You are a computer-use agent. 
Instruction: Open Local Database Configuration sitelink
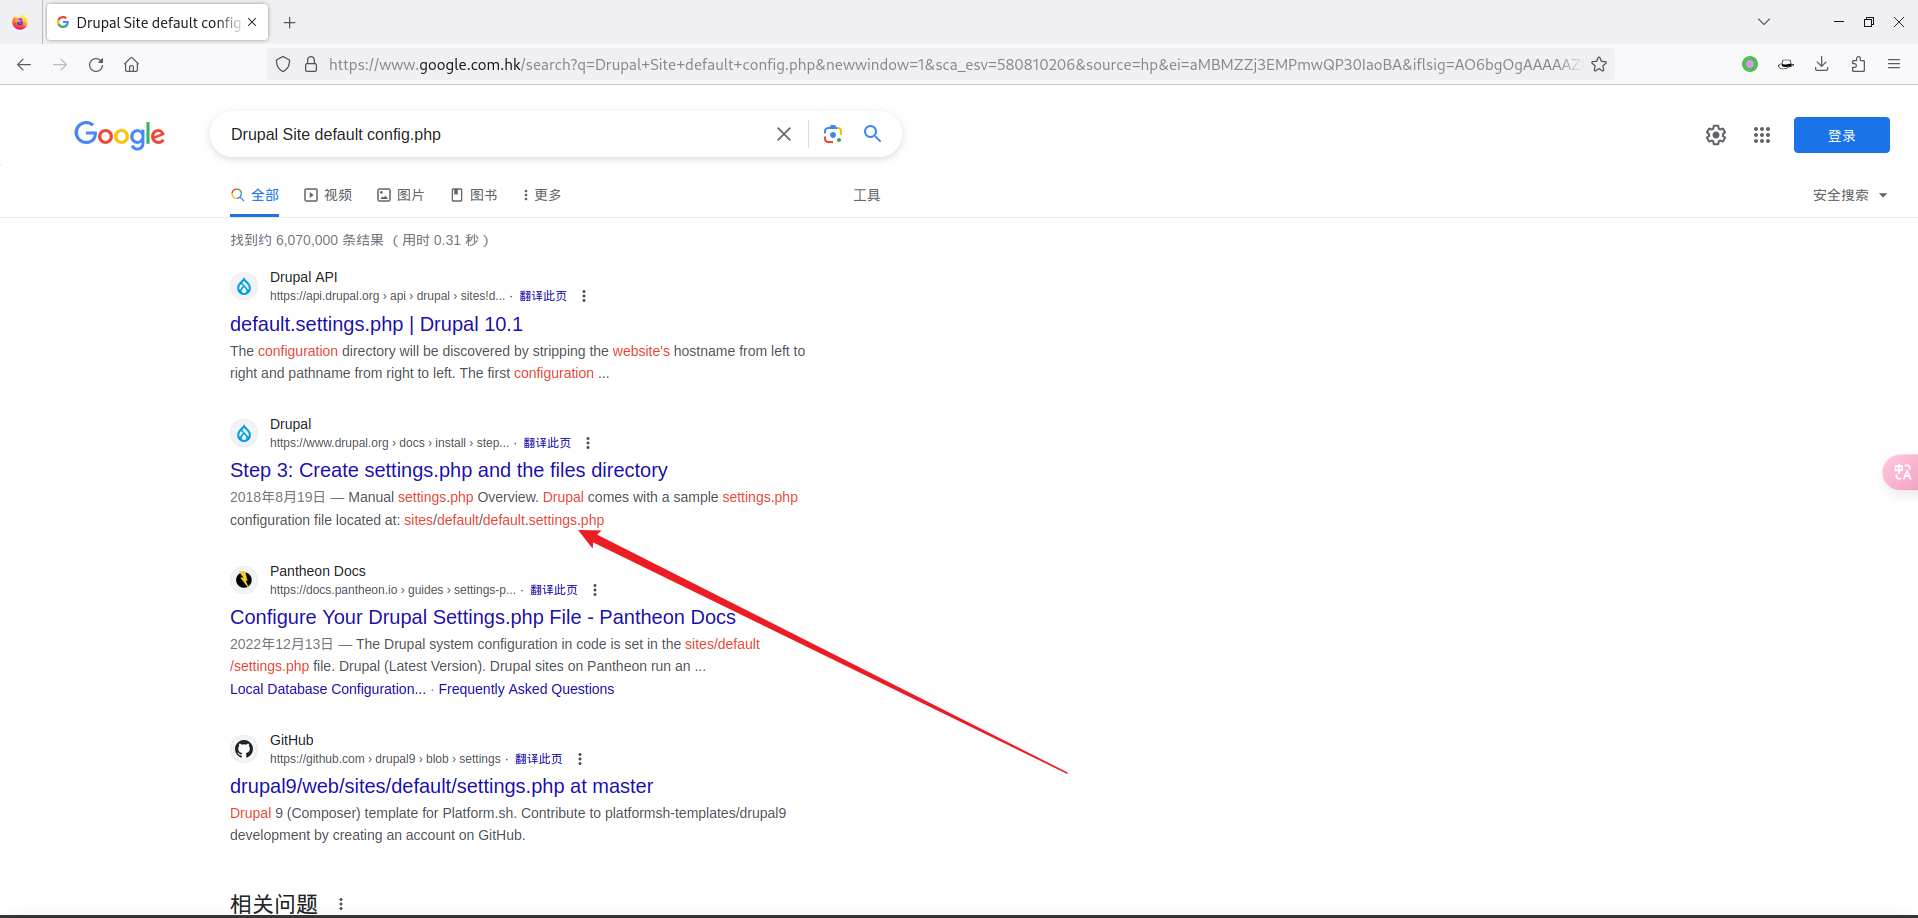[328, 689]
